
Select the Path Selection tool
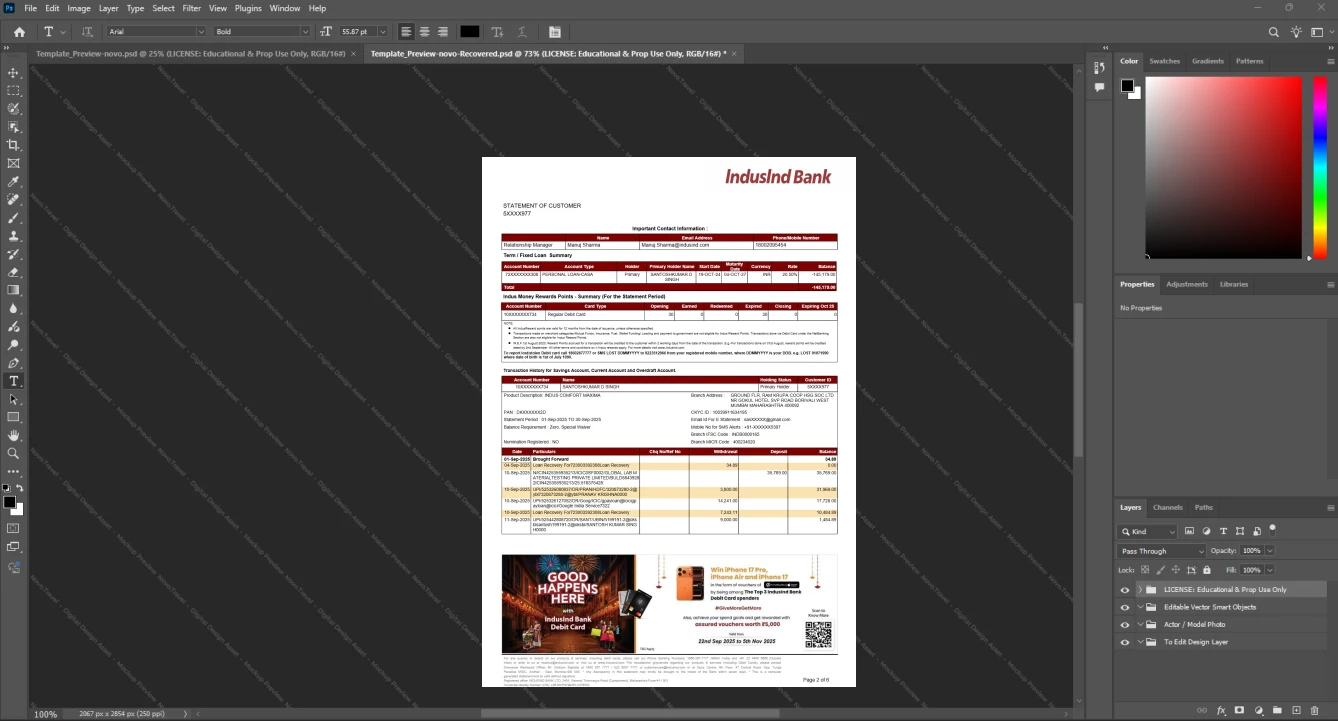pos(14,399)
